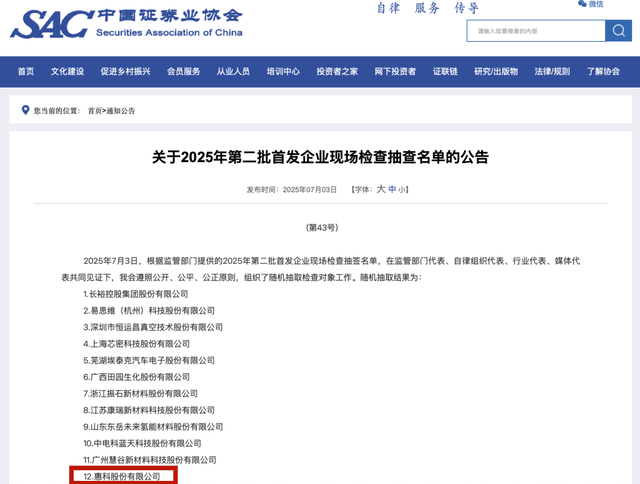Click the location pin icon
The width and height of the screenshot is (640, 484).
[x=25, y=110]
